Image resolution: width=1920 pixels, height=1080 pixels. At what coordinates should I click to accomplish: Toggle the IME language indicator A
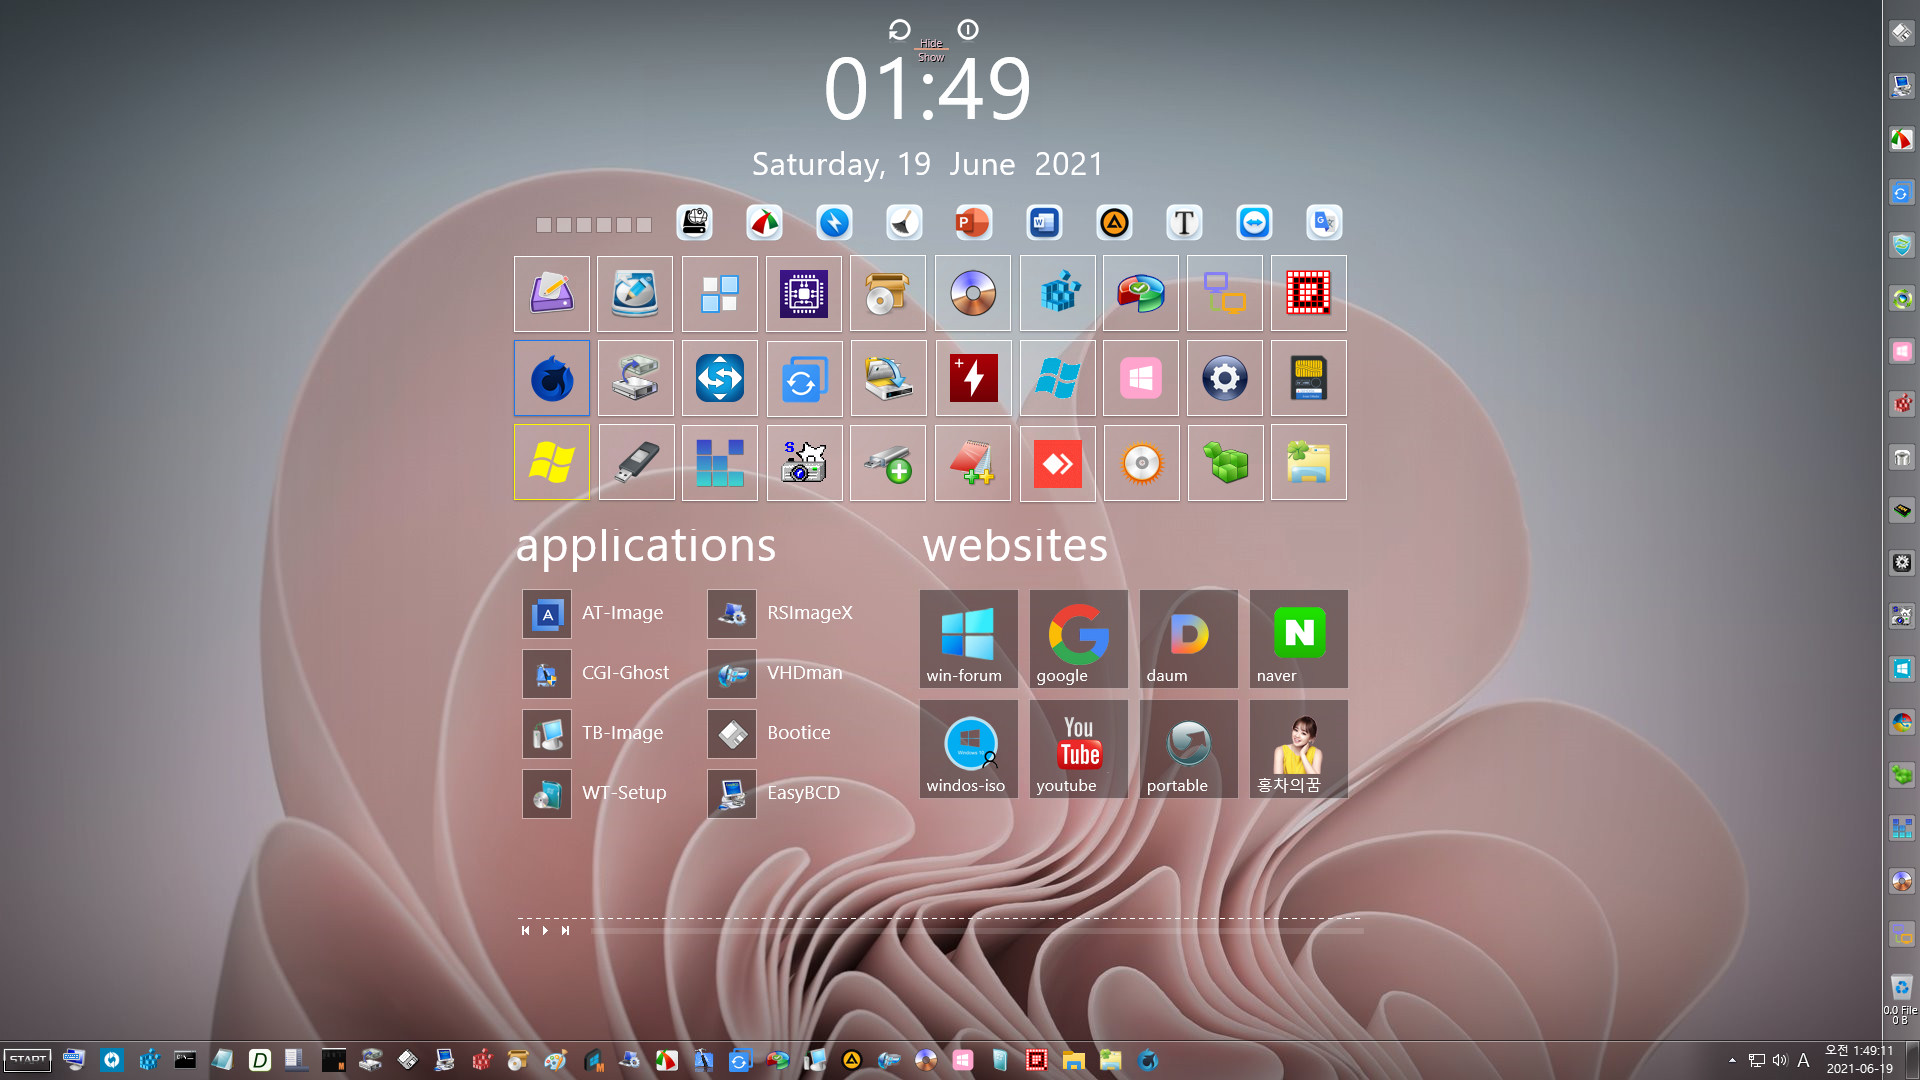pos(1803,1060)
